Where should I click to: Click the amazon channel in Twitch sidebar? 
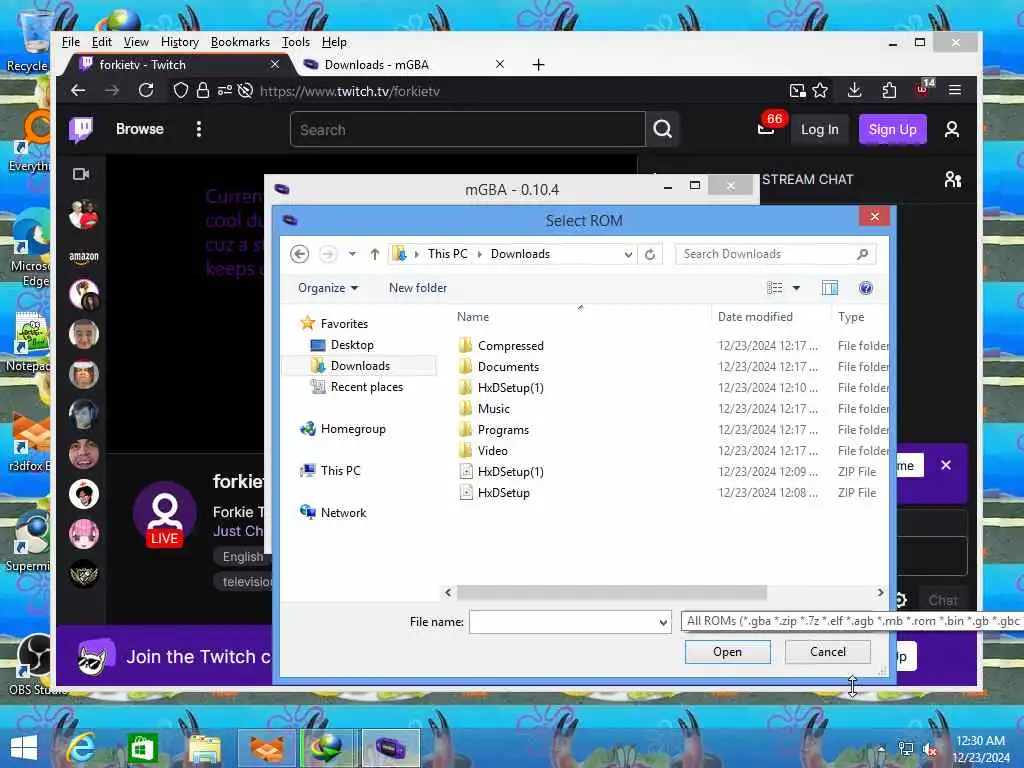pos(84,257)
